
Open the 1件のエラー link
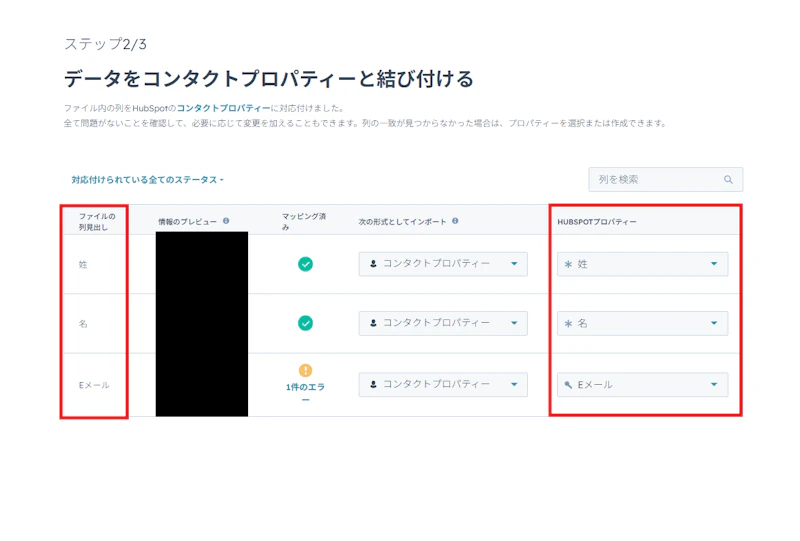(x=305, y=392)
